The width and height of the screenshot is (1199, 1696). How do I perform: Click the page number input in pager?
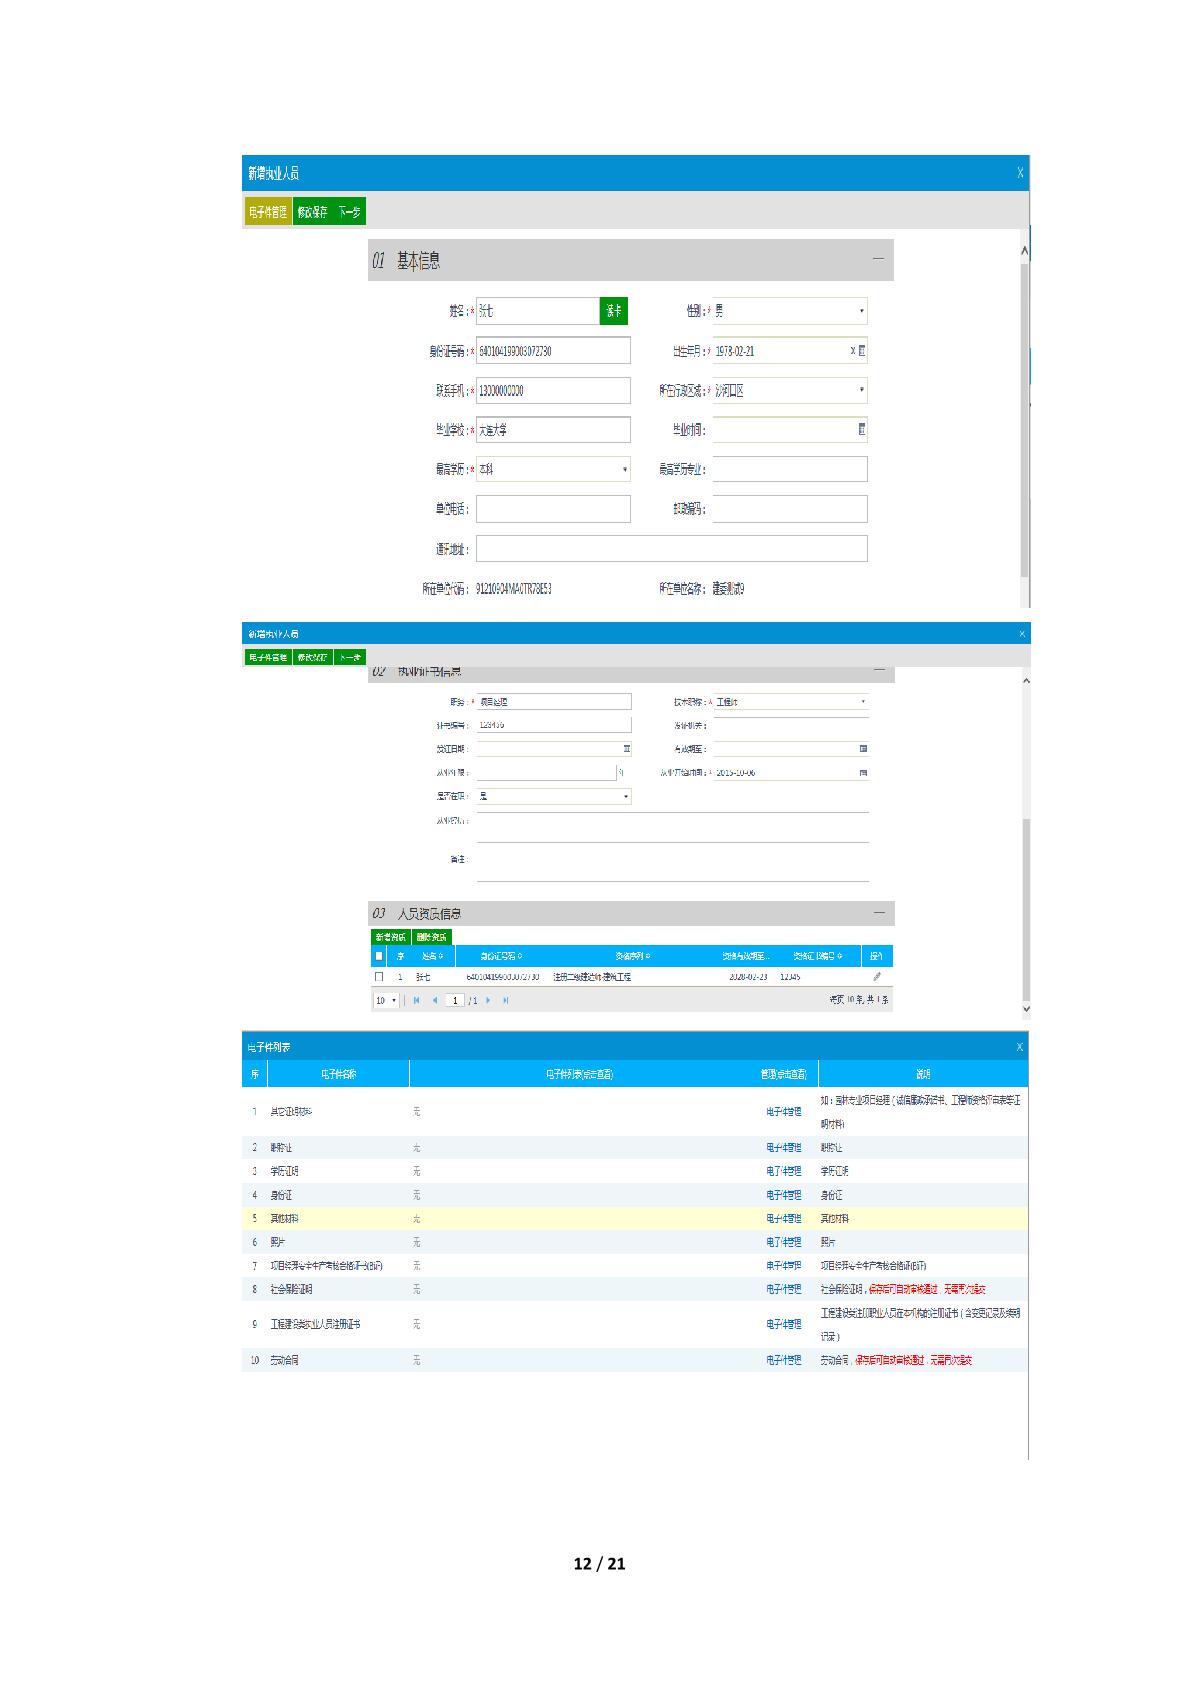click(x=455, y=1000)
